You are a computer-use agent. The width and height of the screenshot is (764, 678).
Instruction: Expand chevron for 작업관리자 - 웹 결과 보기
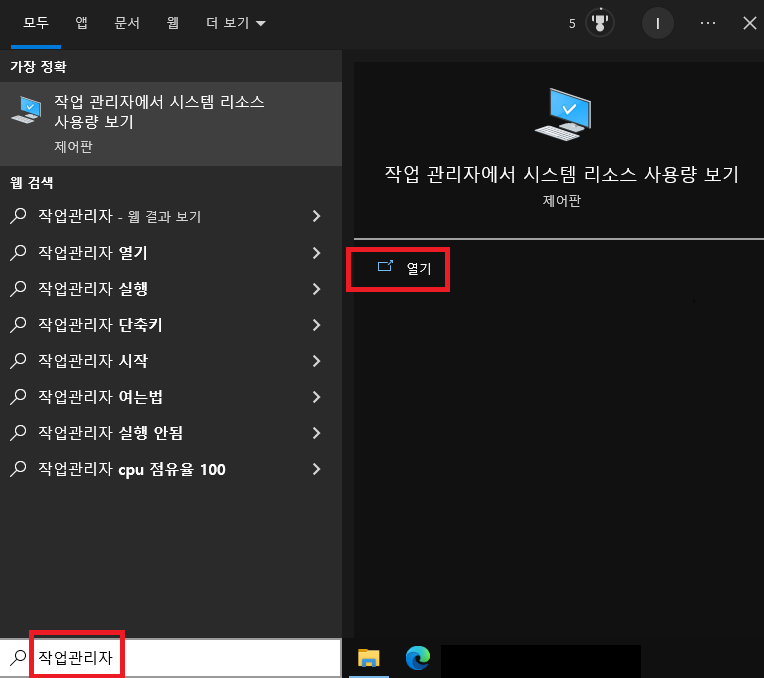pos(317,216)
